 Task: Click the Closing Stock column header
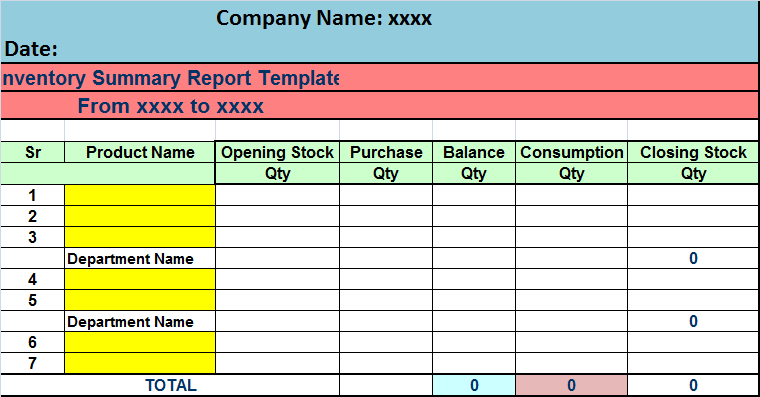[x=693, y=152]
